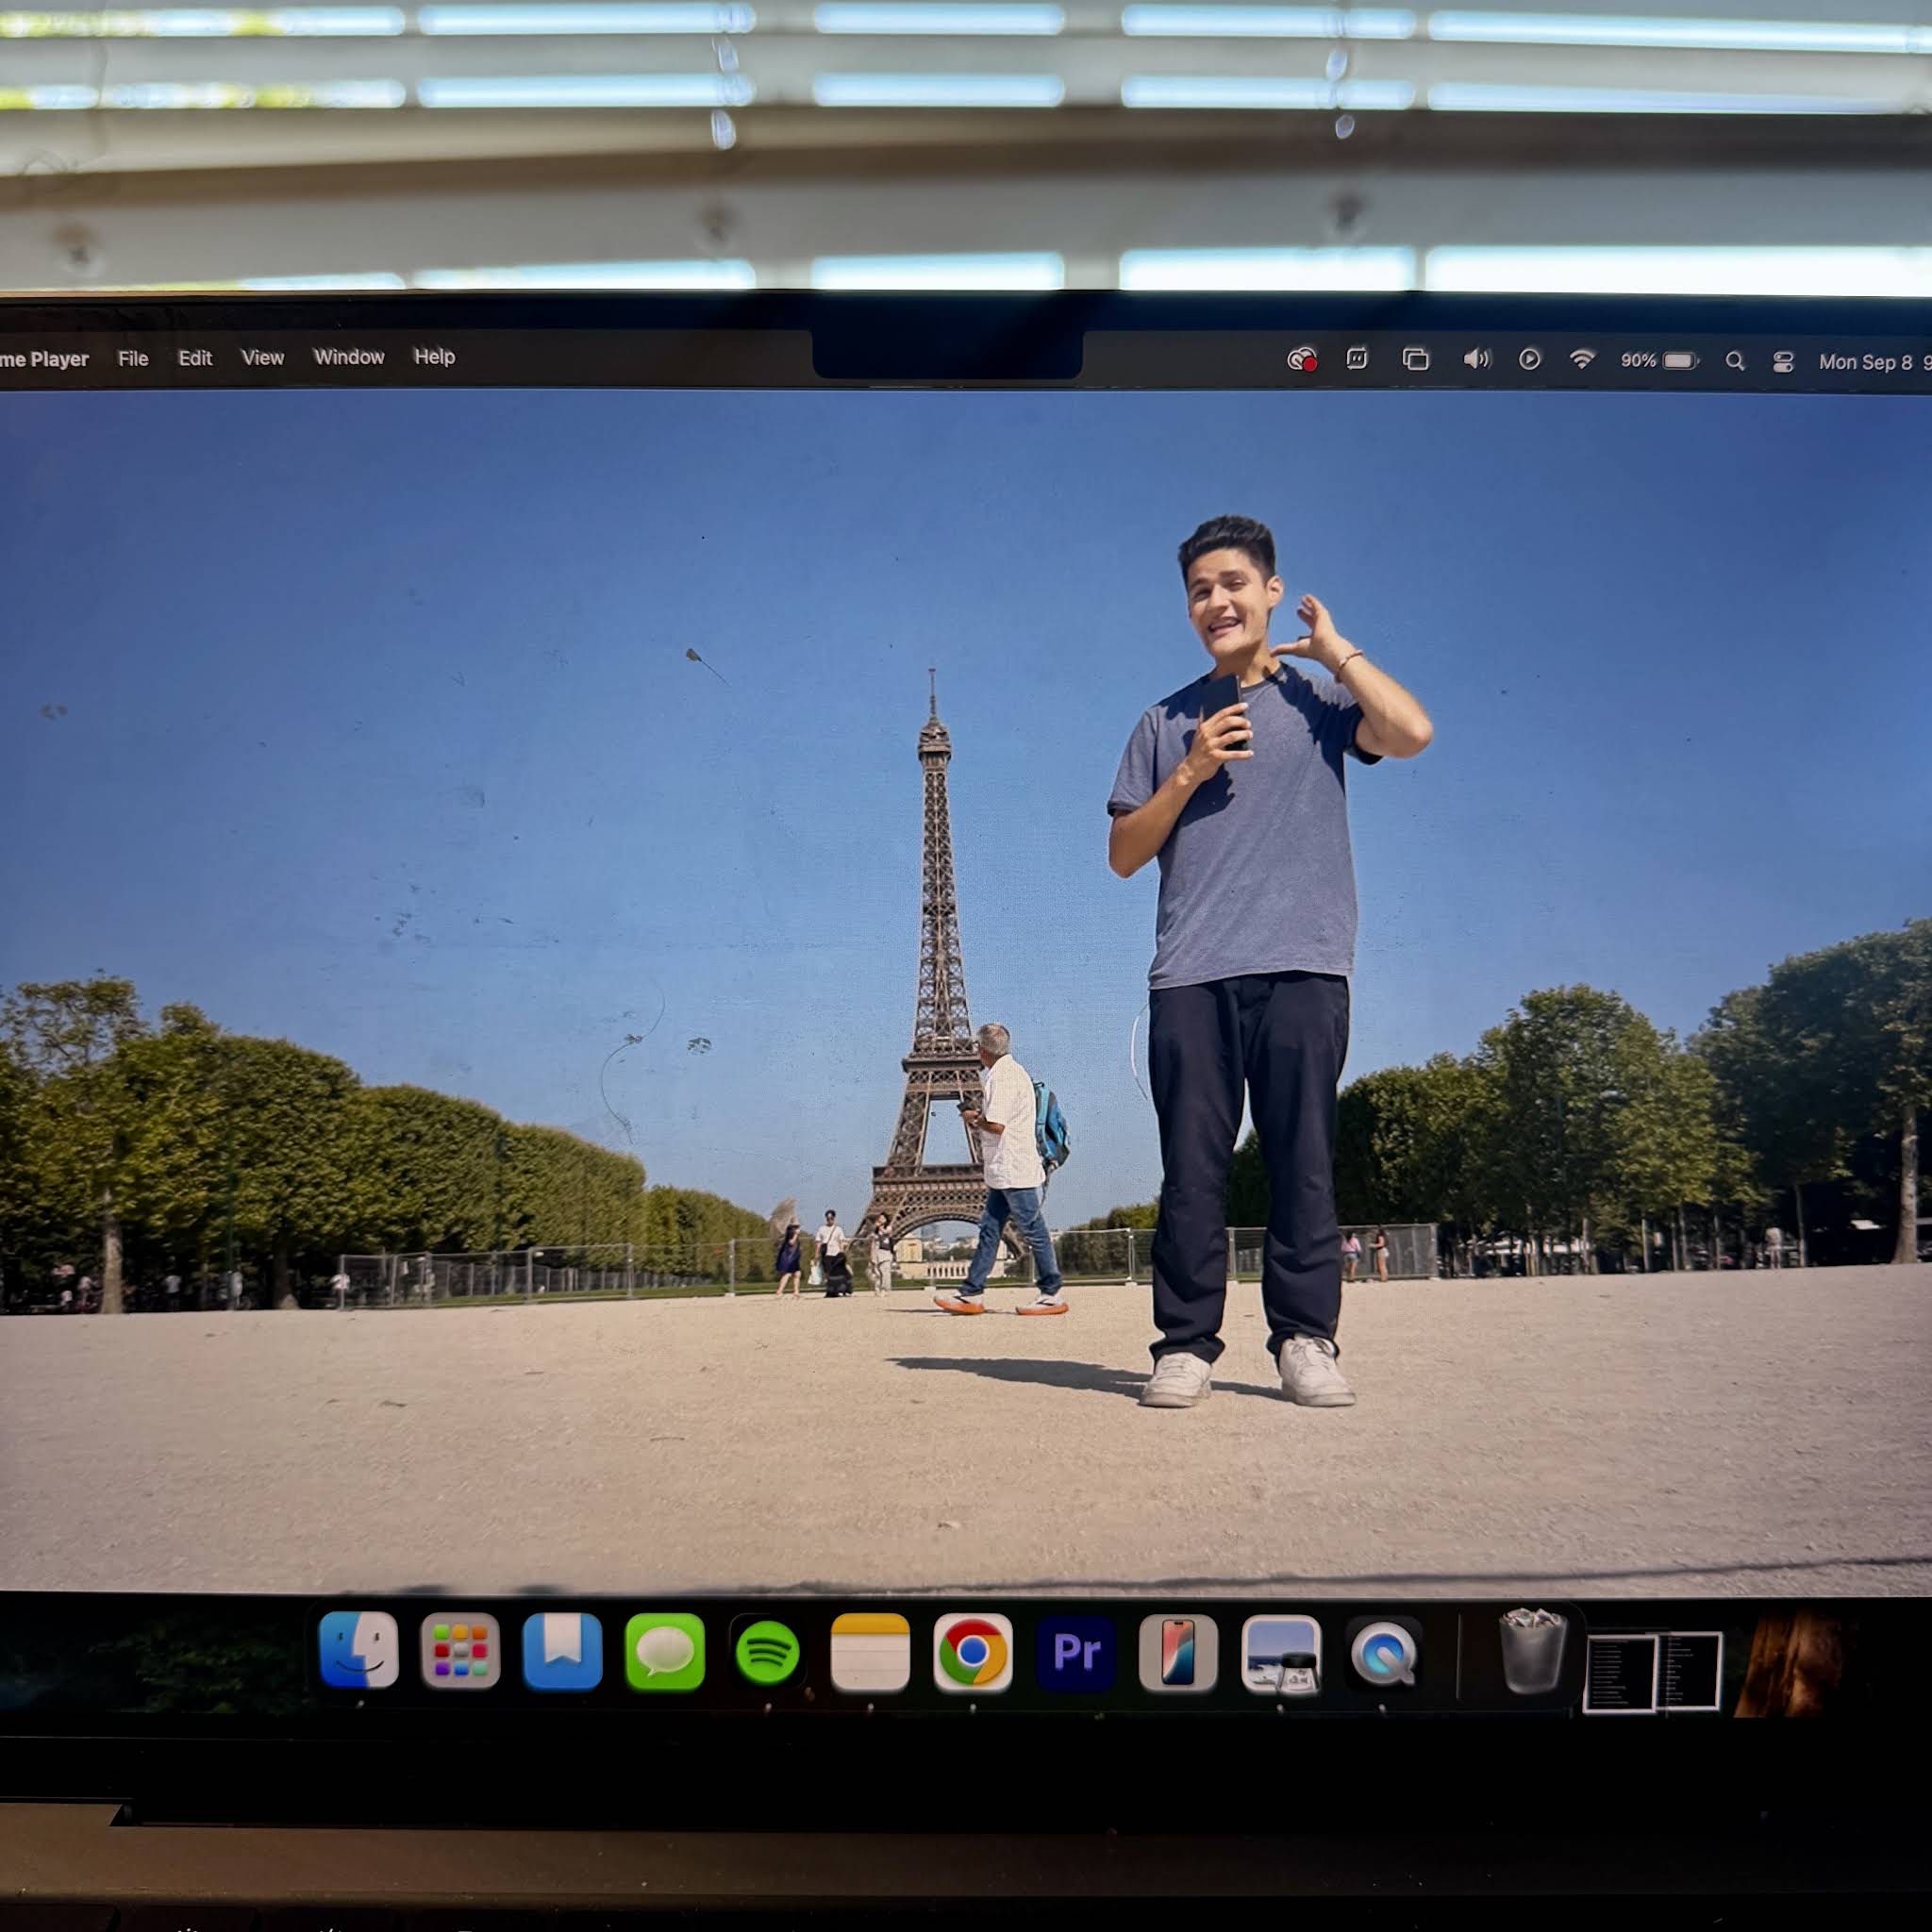Click the menu bar icon right of Creative Cloud
Screen dimensions: 1932x1932
(x=1356, y=358)
